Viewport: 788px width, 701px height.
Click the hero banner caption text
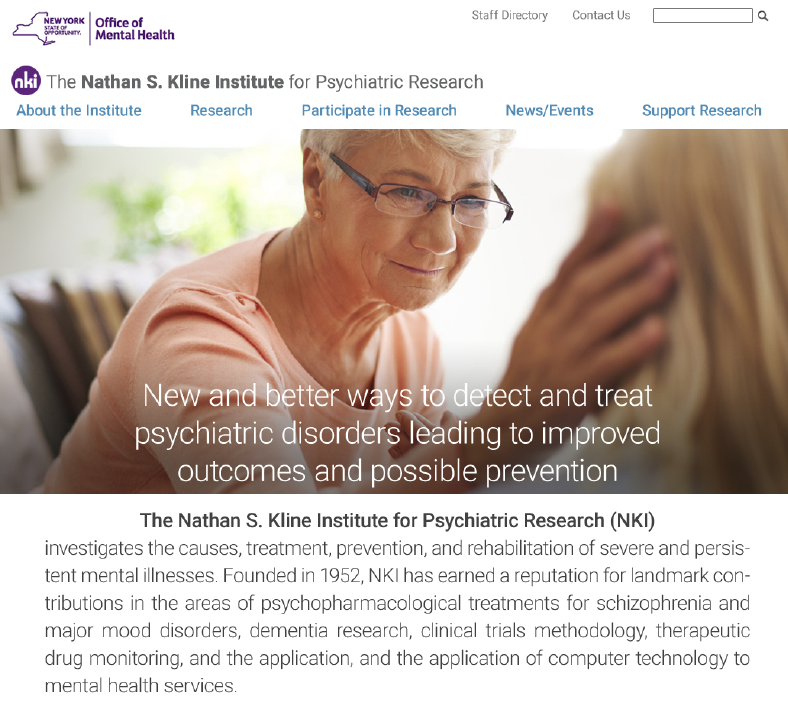397,433
